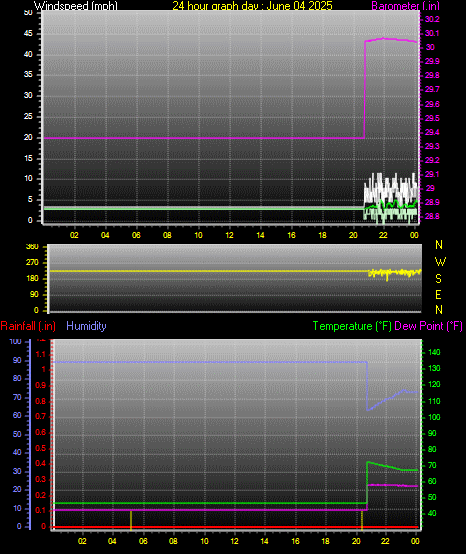The width and height of the screenshot is (466, 554).
Task: Click the yellow marker near hour 05 in the bottom graph
Action: click(131, 520)
